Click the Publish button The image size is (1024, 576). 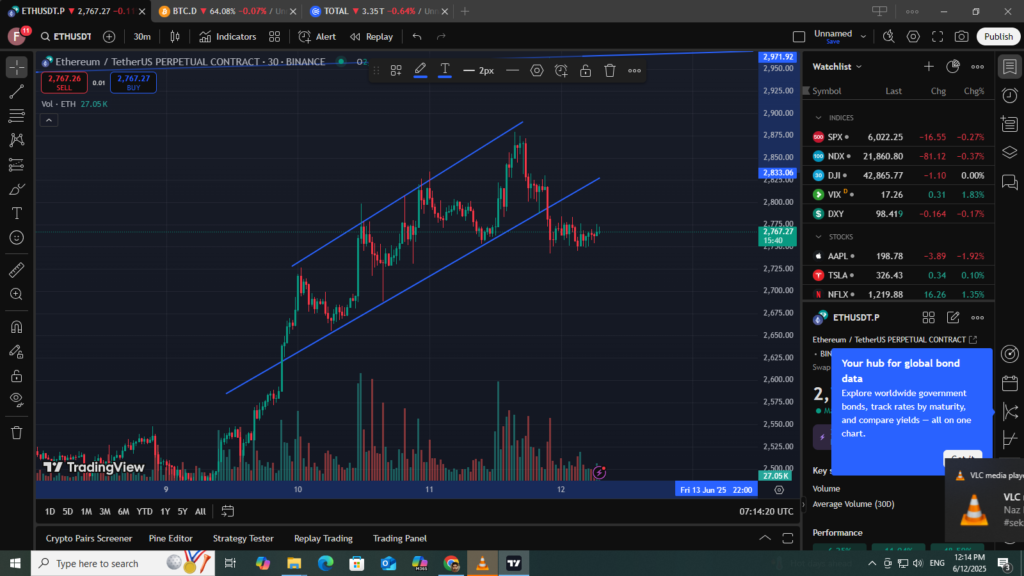(x=998, y=36)
